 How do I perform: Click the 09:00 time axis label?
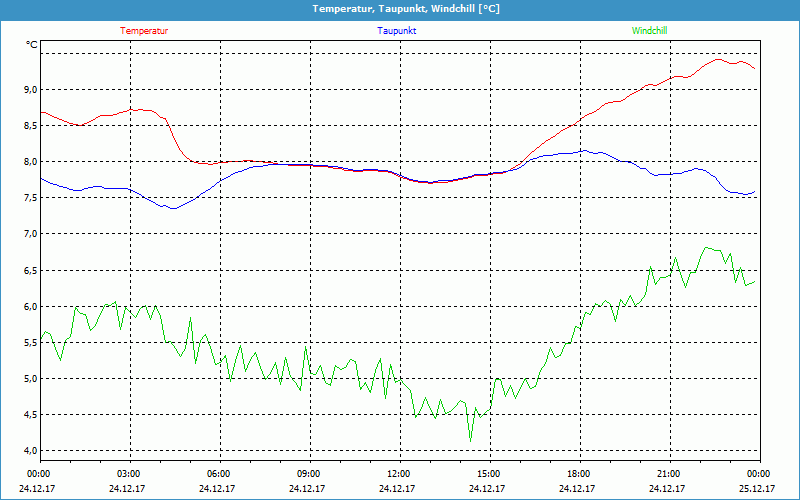coord(308,474)
